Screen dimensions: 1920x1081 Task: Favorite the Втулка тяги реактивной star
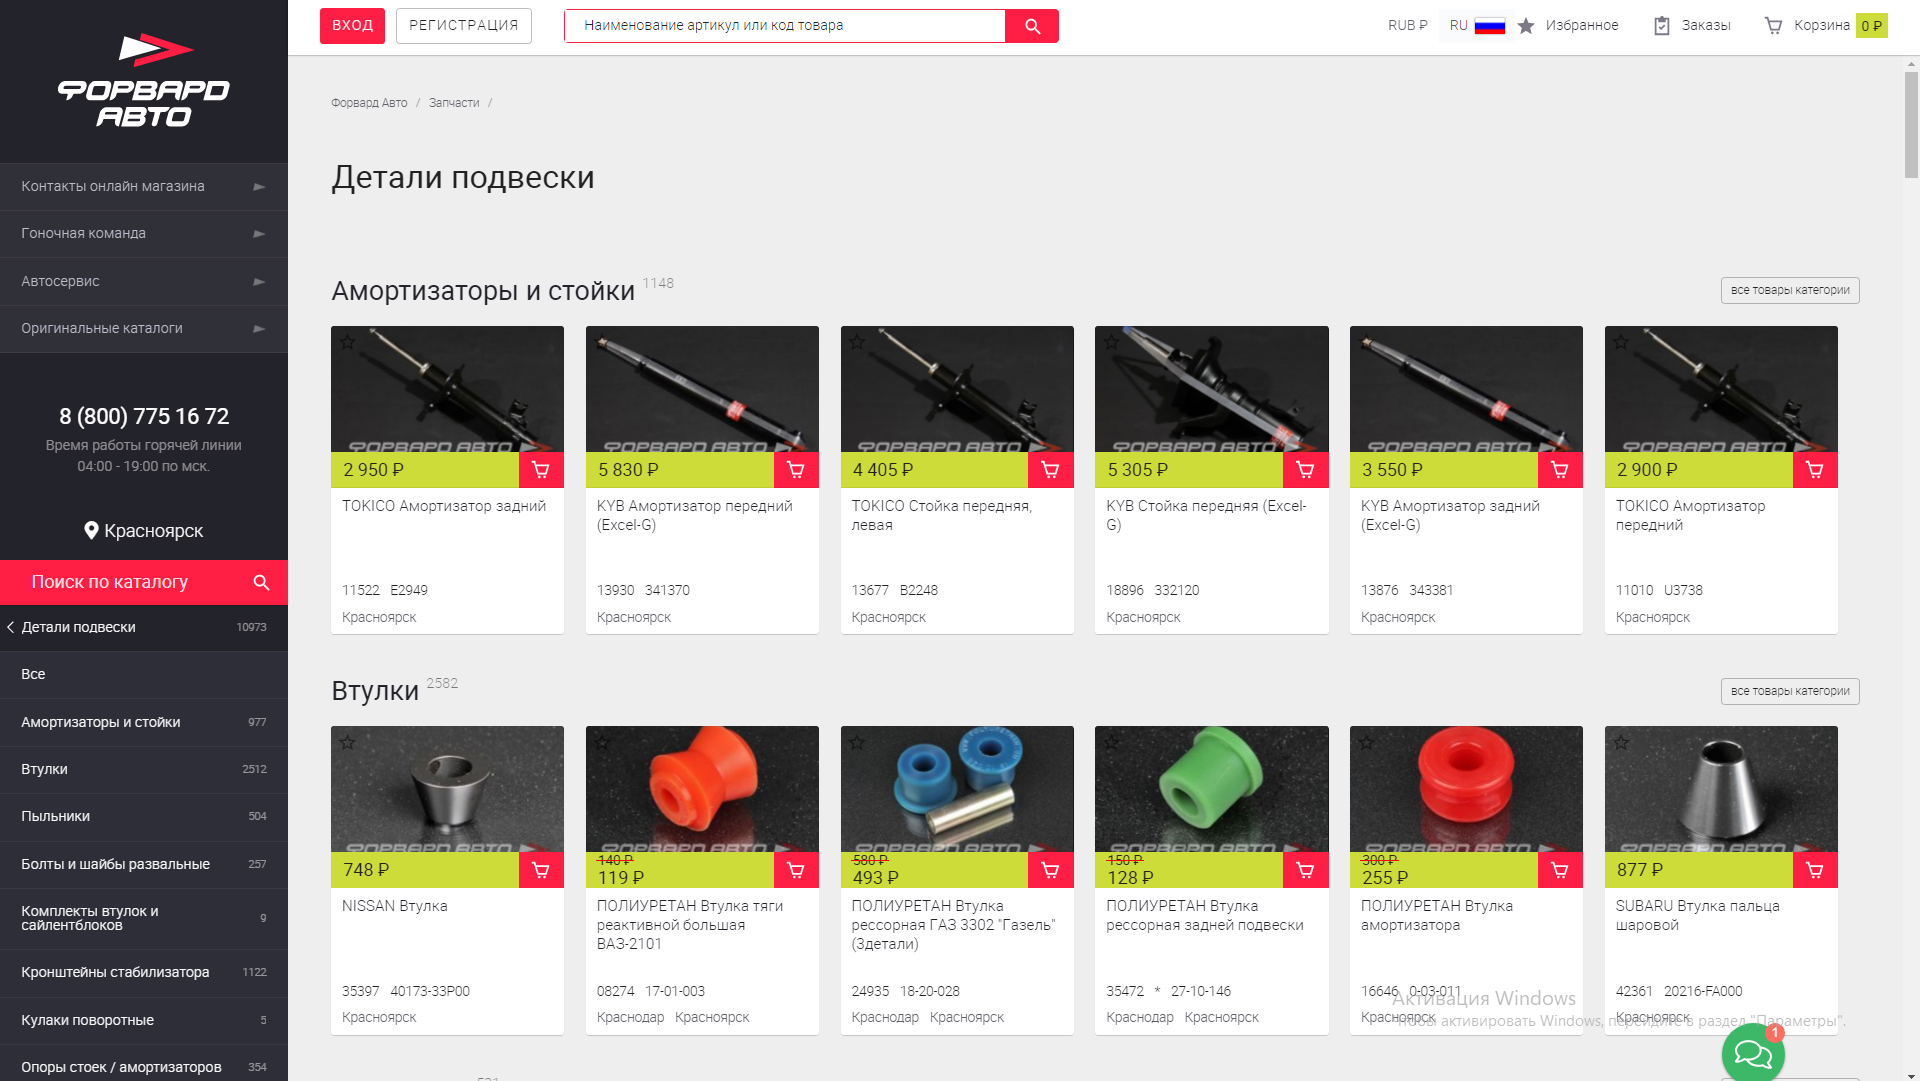point(602,742)
